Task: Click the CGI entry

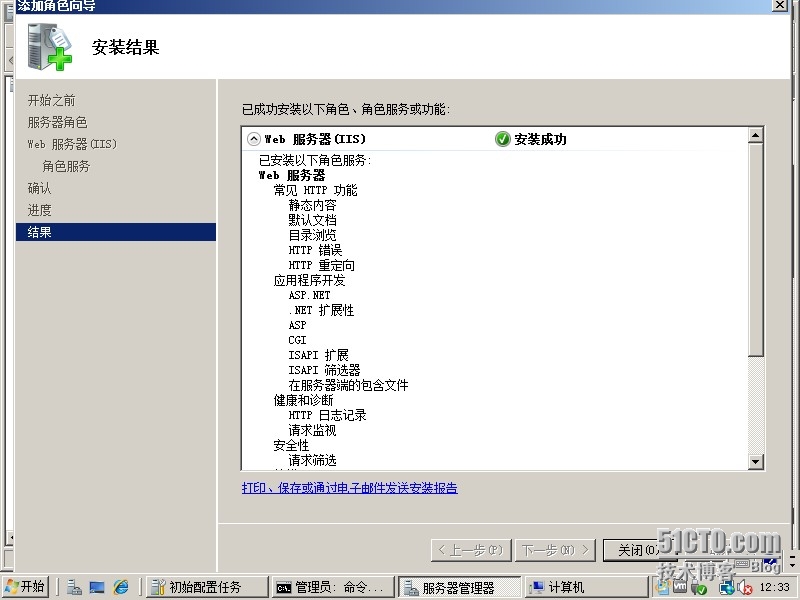Action: coord(297,340)
